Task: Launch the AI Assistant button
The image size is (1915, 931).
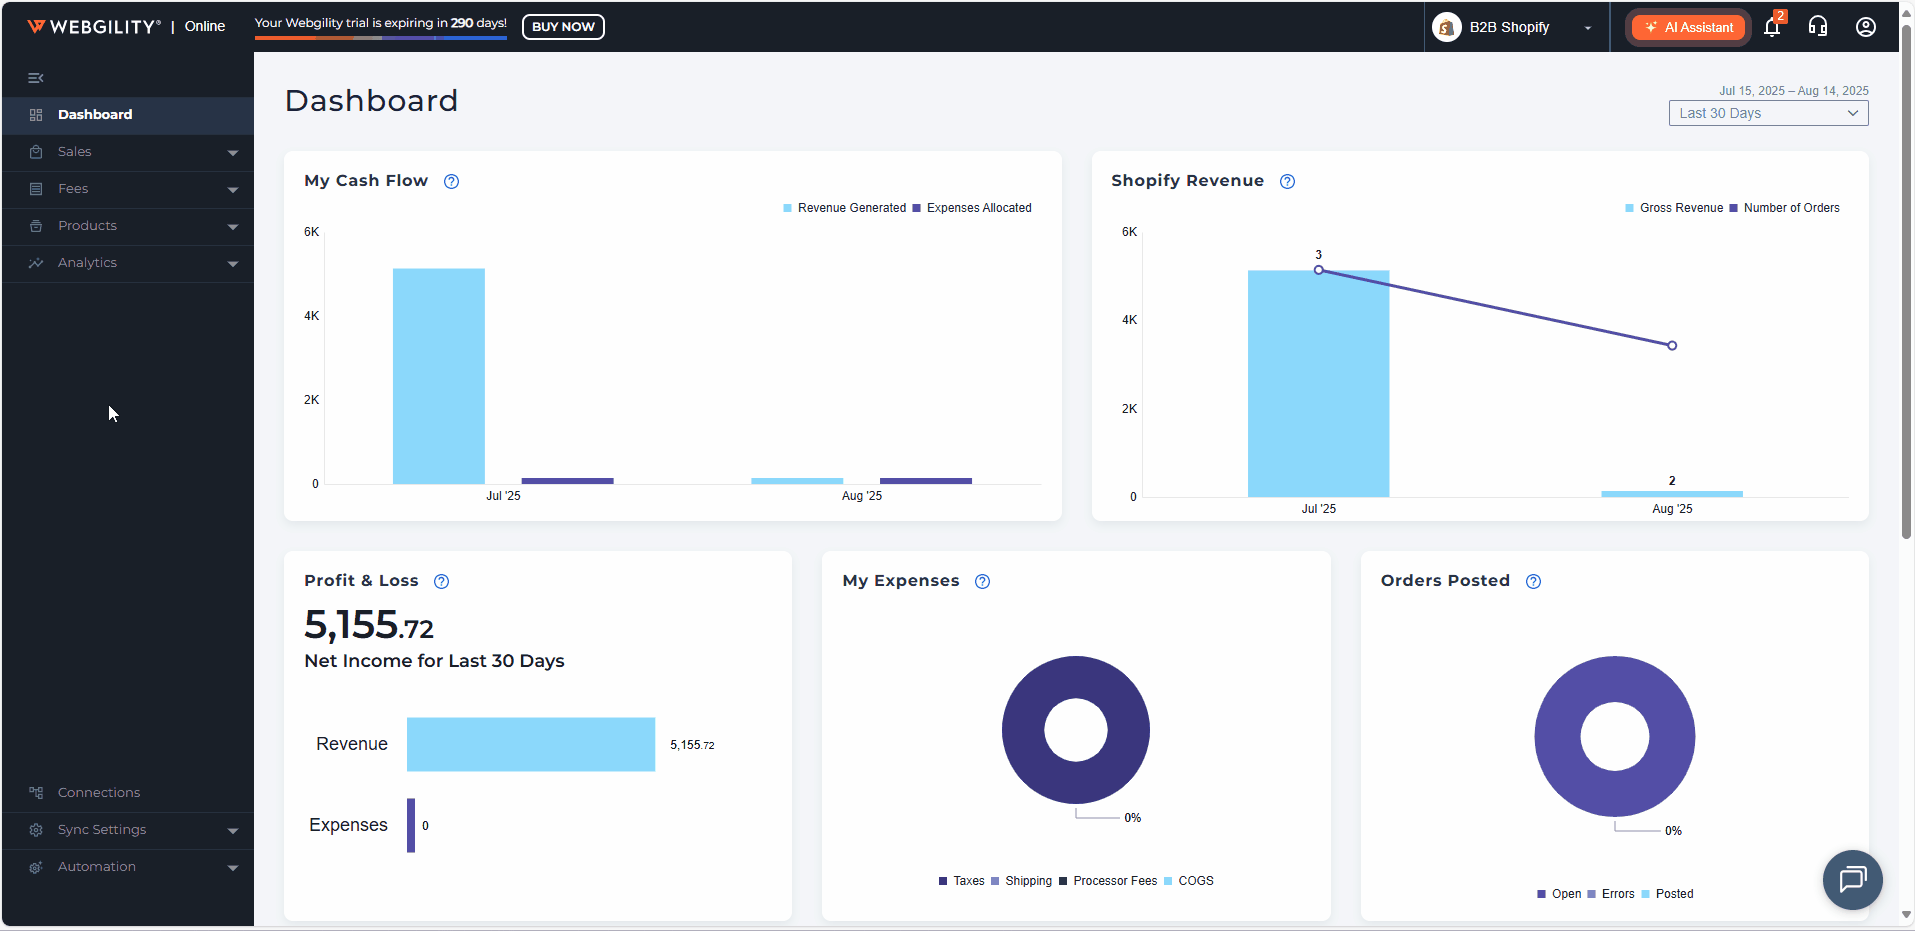Action: coord(1688,27)
